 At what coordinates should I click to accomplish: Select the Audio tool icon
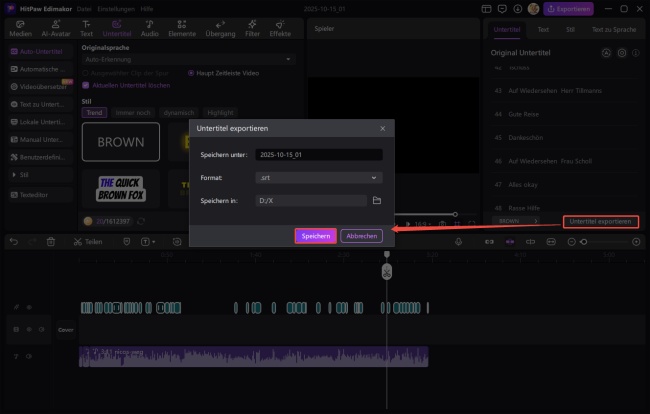tap(150, 30)
